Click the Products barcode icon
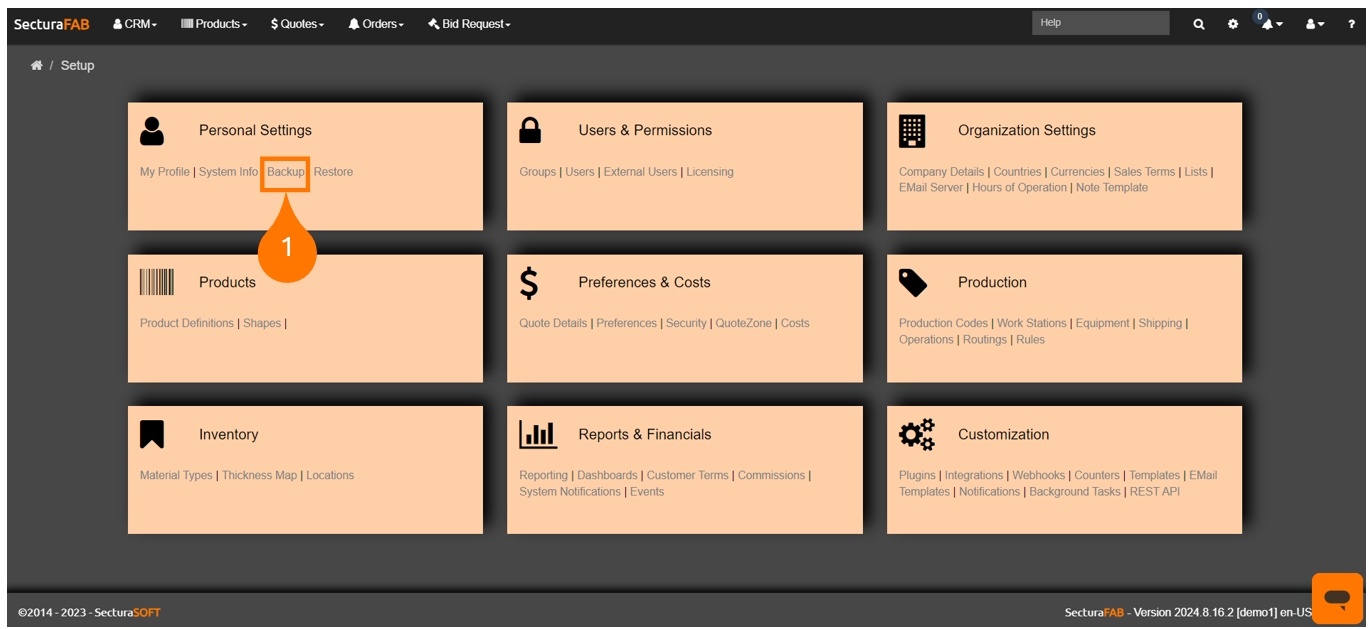 pyautogui.click(x=157, y=282)
